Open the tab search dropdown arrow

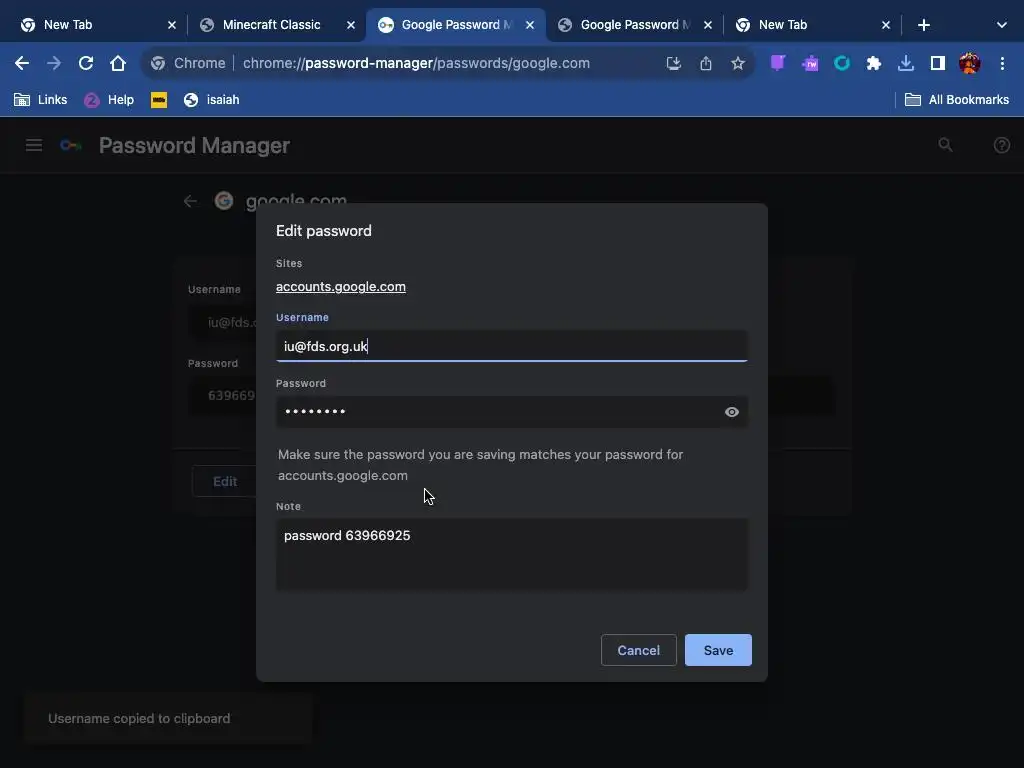pos(1002,25)
